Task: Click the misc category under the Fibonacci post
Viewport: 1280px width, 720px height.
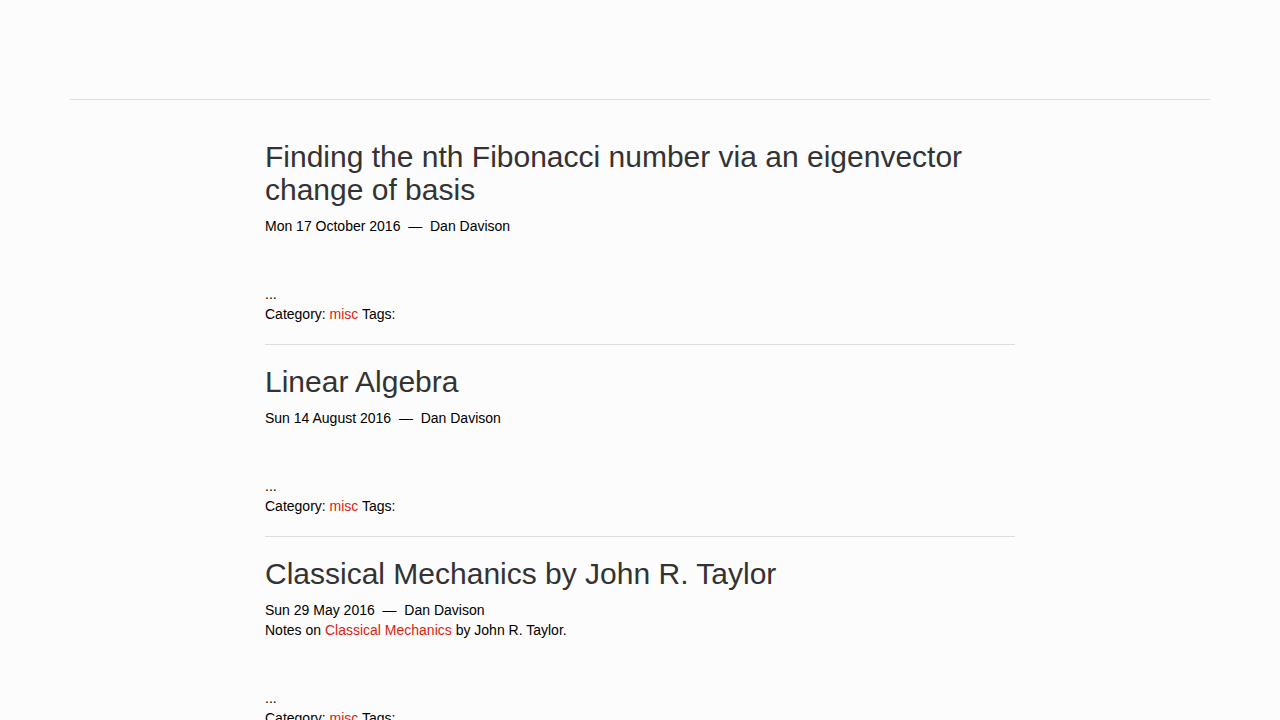Action: click(343, 314)
